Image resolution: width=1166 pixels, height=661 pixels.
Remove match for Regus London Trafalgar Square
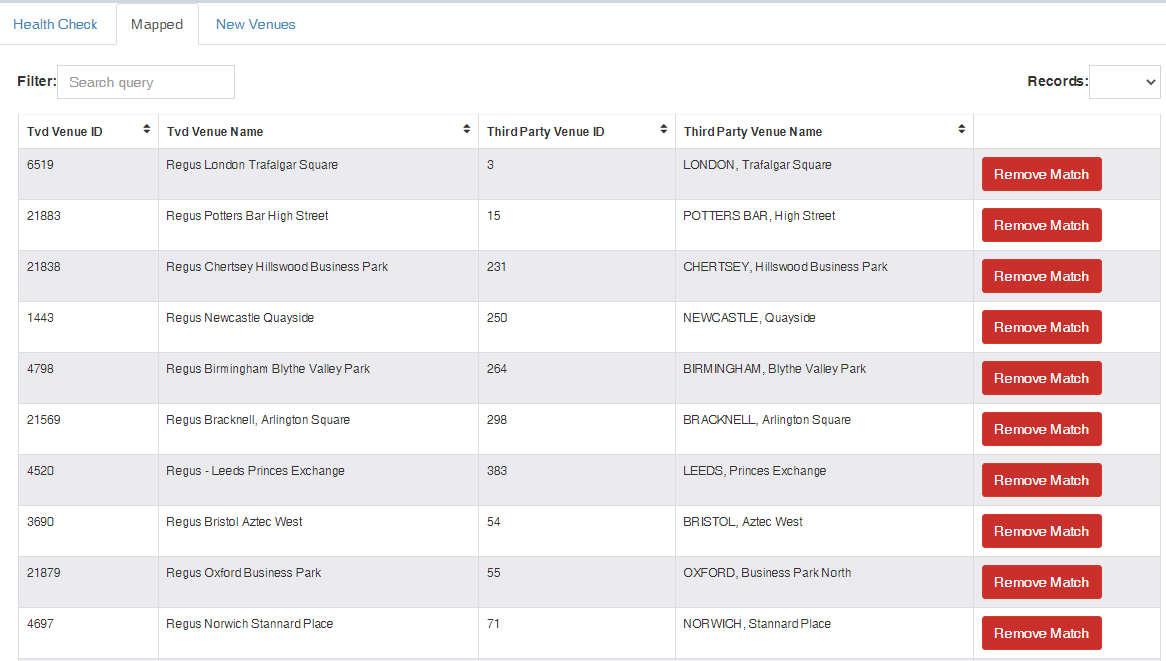(x=1041, y=174)
